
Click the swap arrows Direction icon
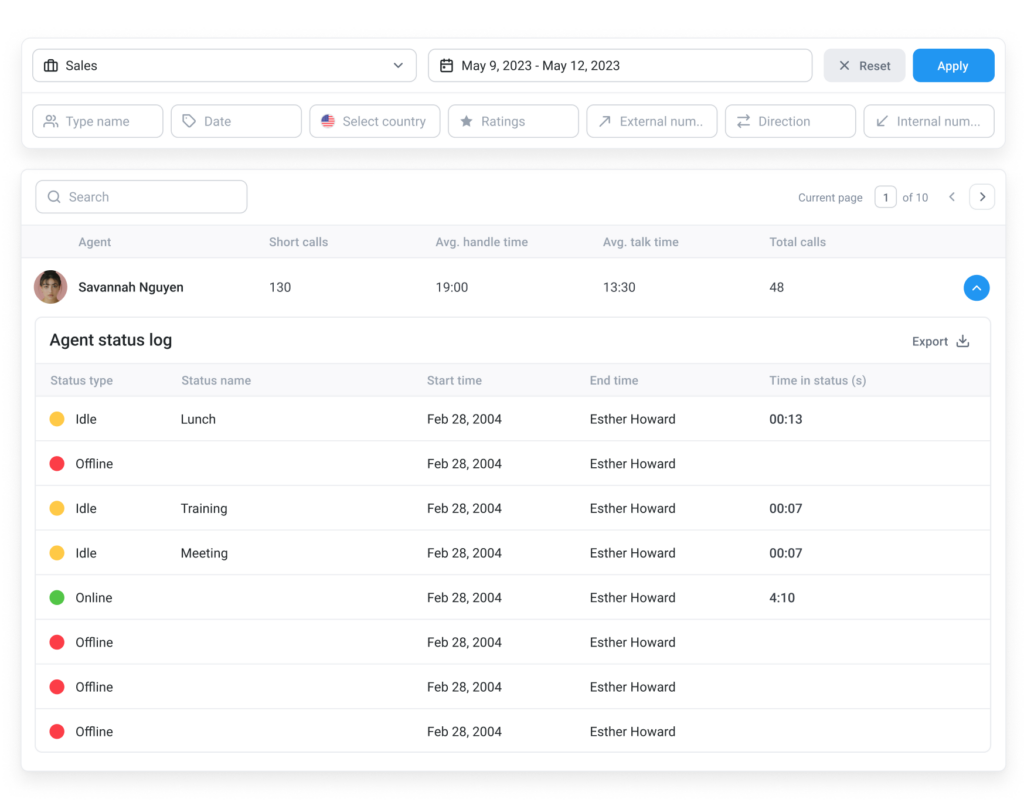point(743,121)
